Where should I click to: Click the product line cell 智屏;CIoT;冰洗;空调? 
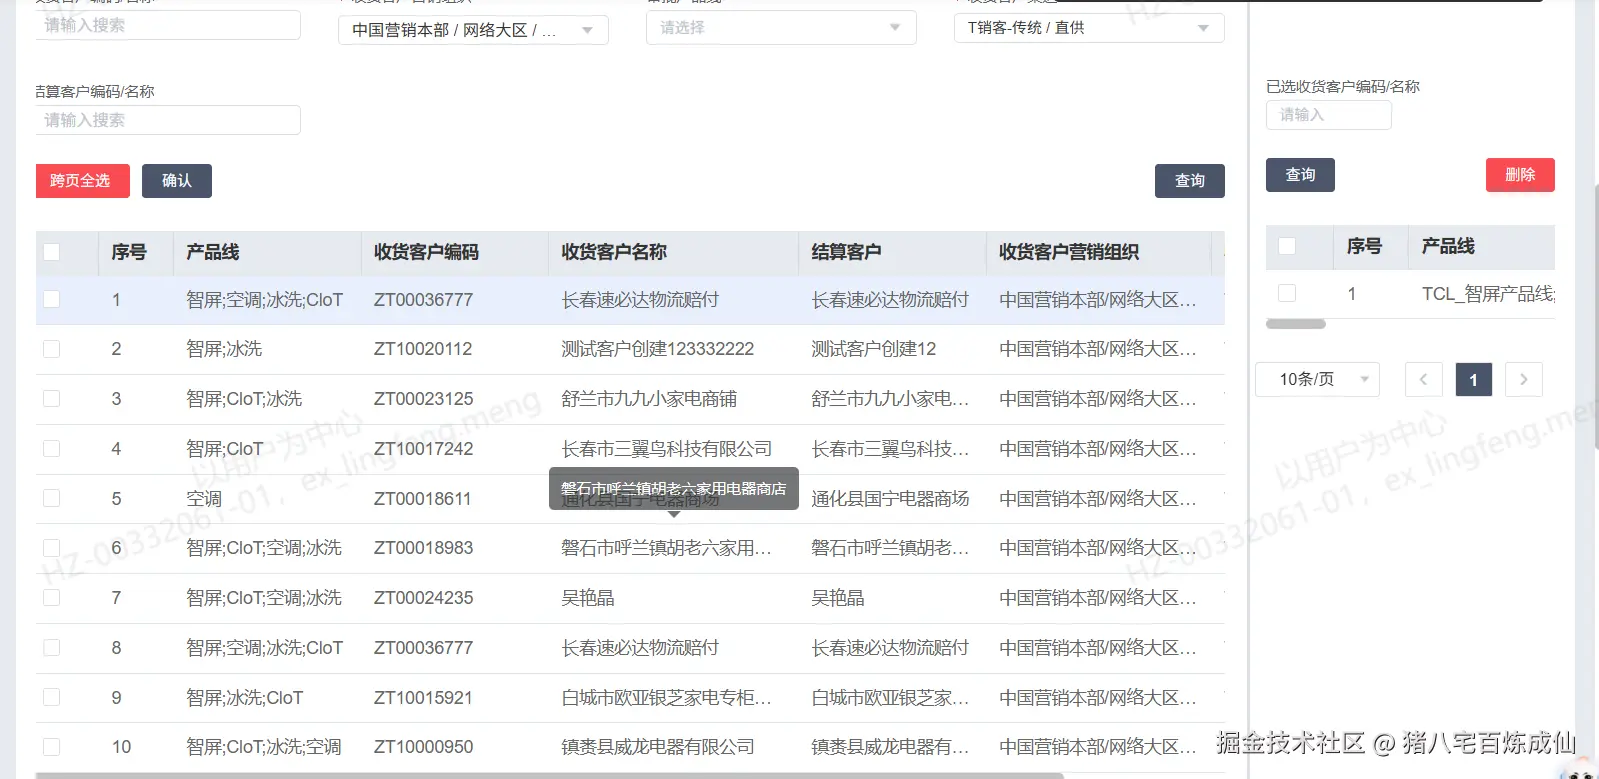[264, 747]
